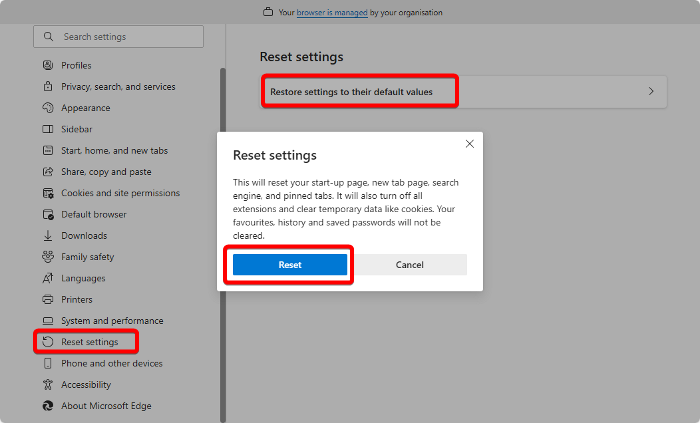Click the Cookies and site permissions icon
The width and height of the screenshot is (700, 423).
tap(48, 193)
